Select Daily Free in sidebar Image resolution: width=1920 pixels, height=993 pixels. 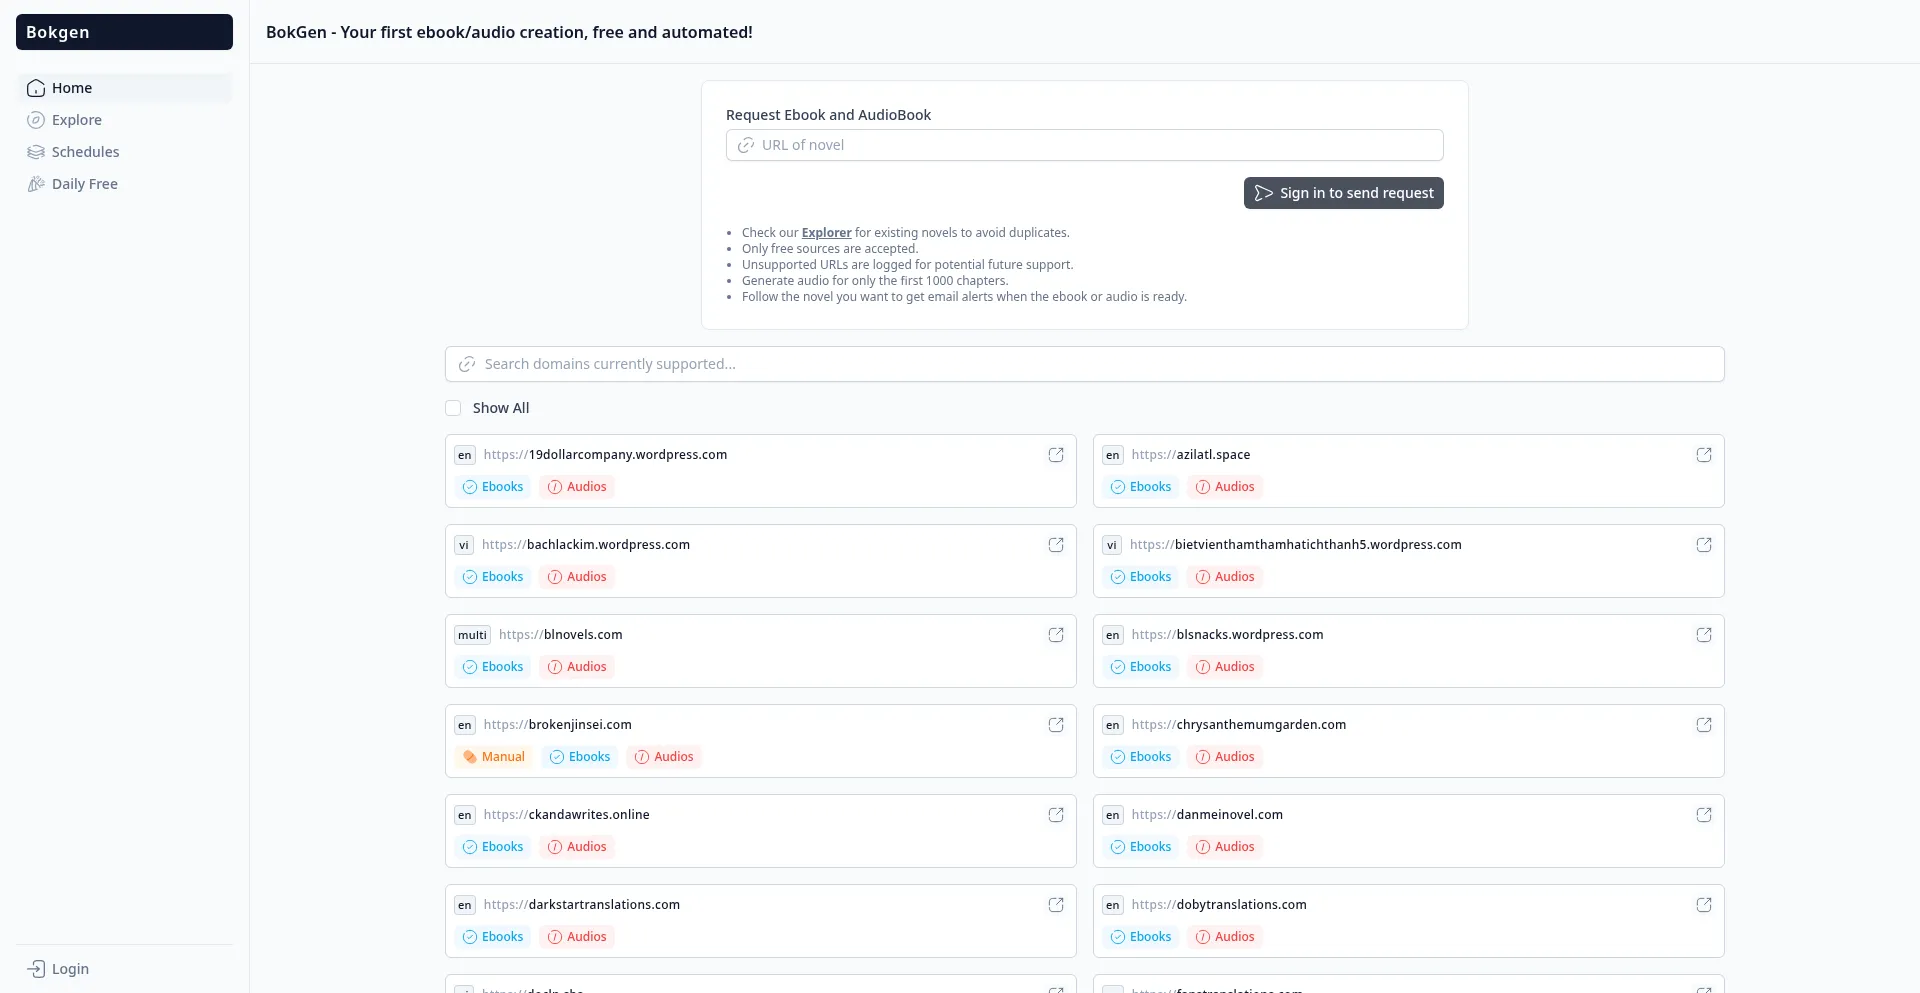(x=84, y=184)
